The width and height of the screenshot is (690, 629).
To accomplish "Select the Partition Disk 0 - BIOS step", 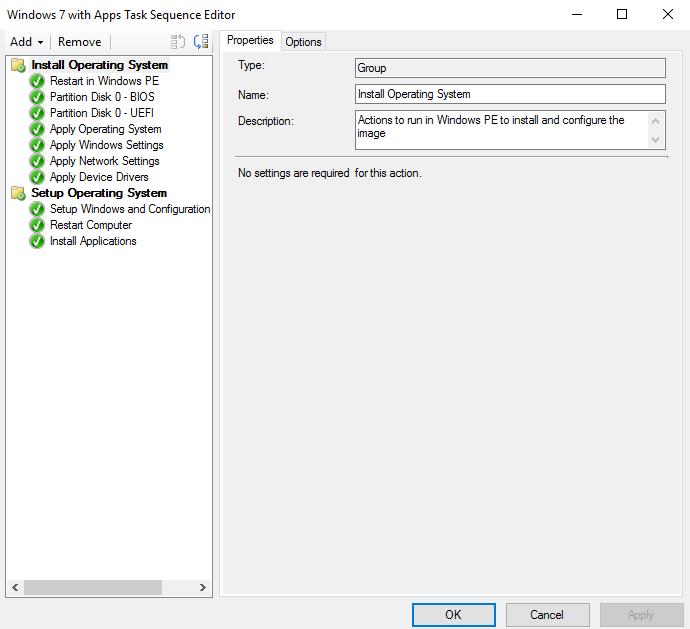I will click(x=102, y=97).
